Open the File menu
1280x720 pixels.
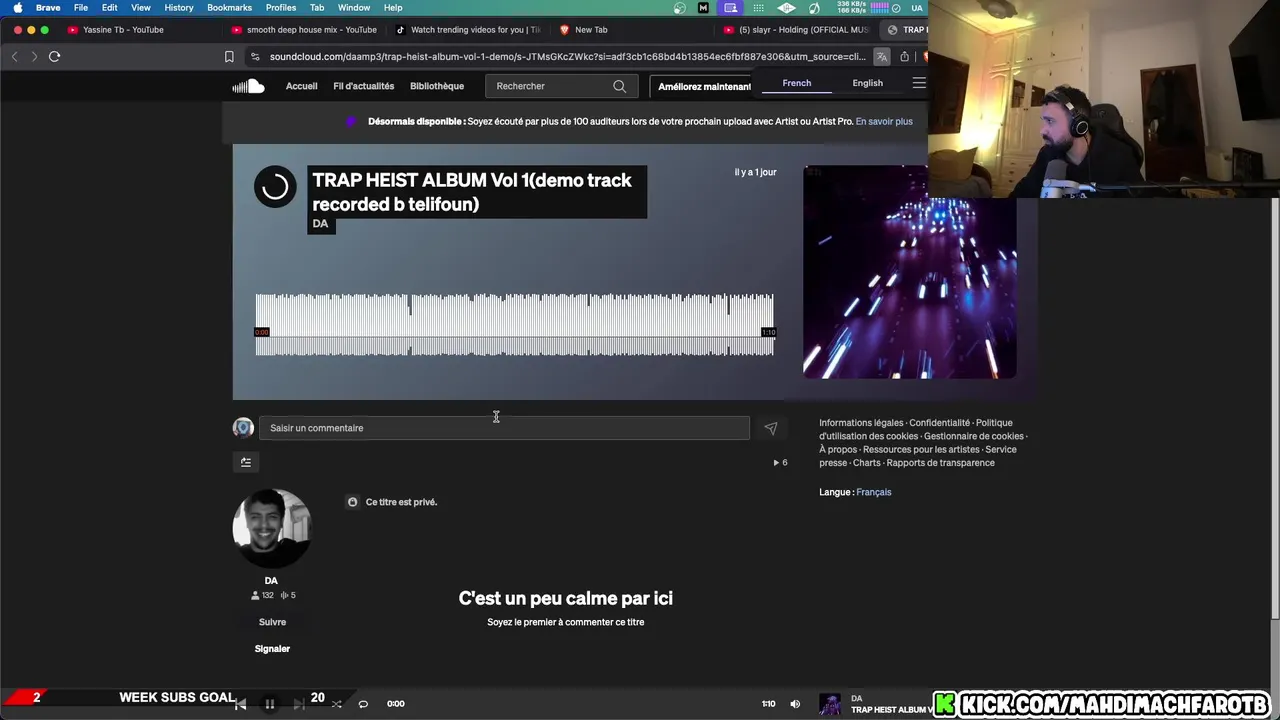coord(81,8)
